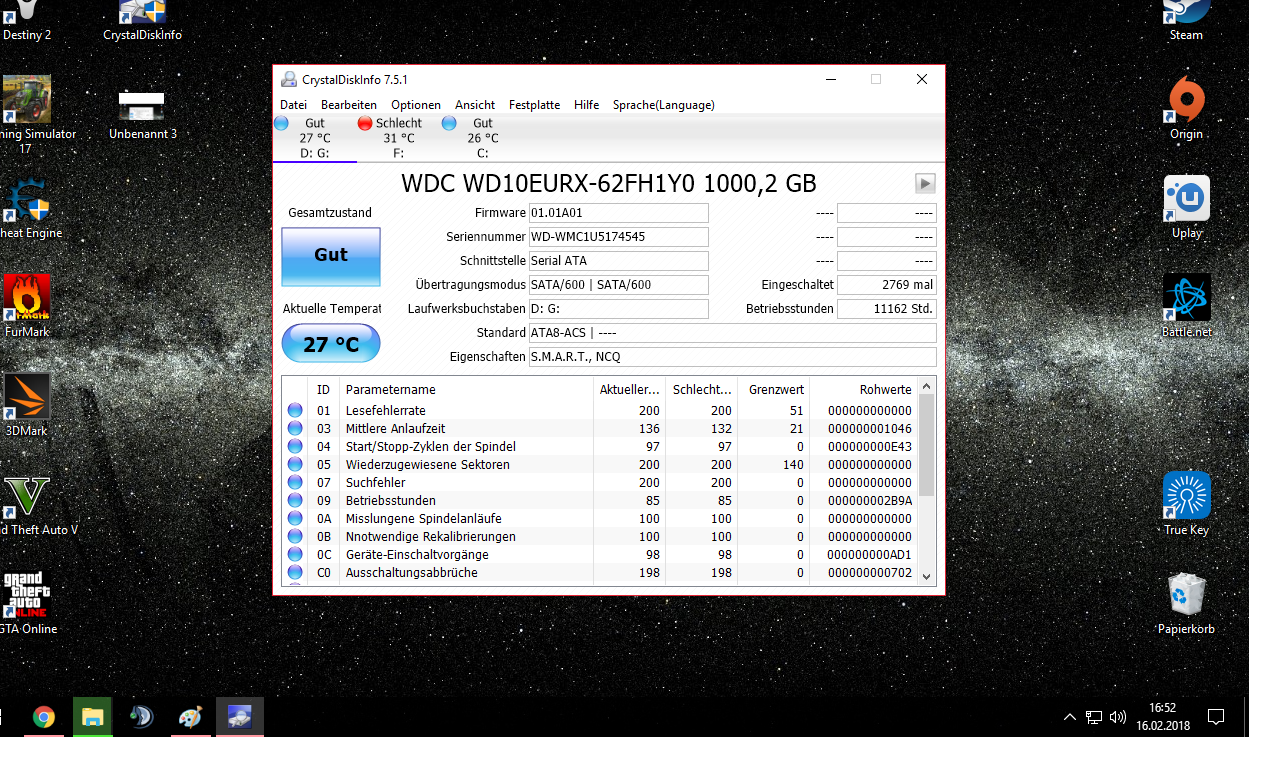
Task: Click the red Schlecht status indicator
Action: (x=365, y=123)
